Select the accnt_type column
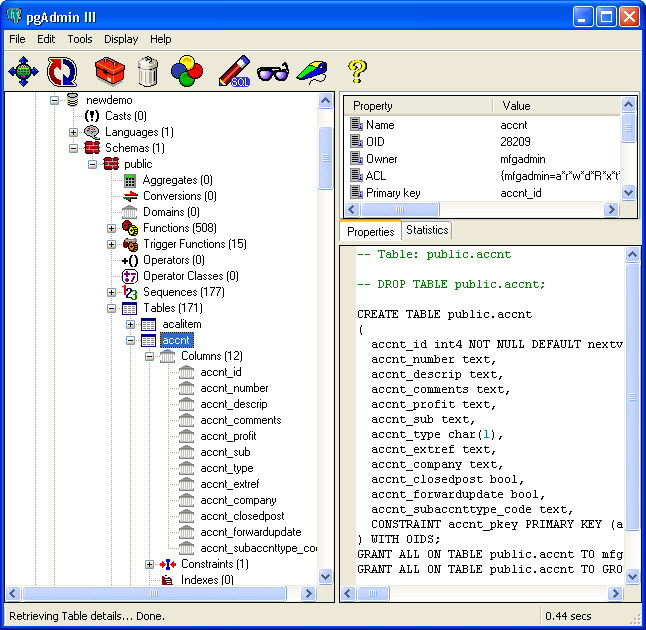Viewport: 646px width, 630px height. 227,468
